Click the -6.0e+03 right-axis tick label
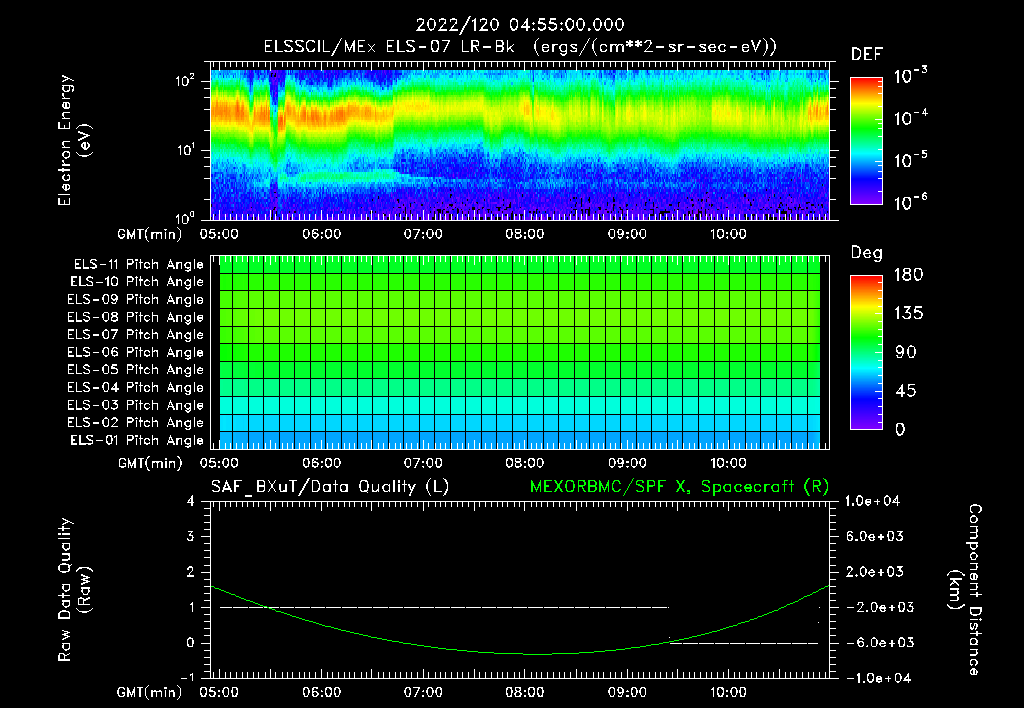The height and width of the screenshot is (708, 1024). click(x=874, y=643)
